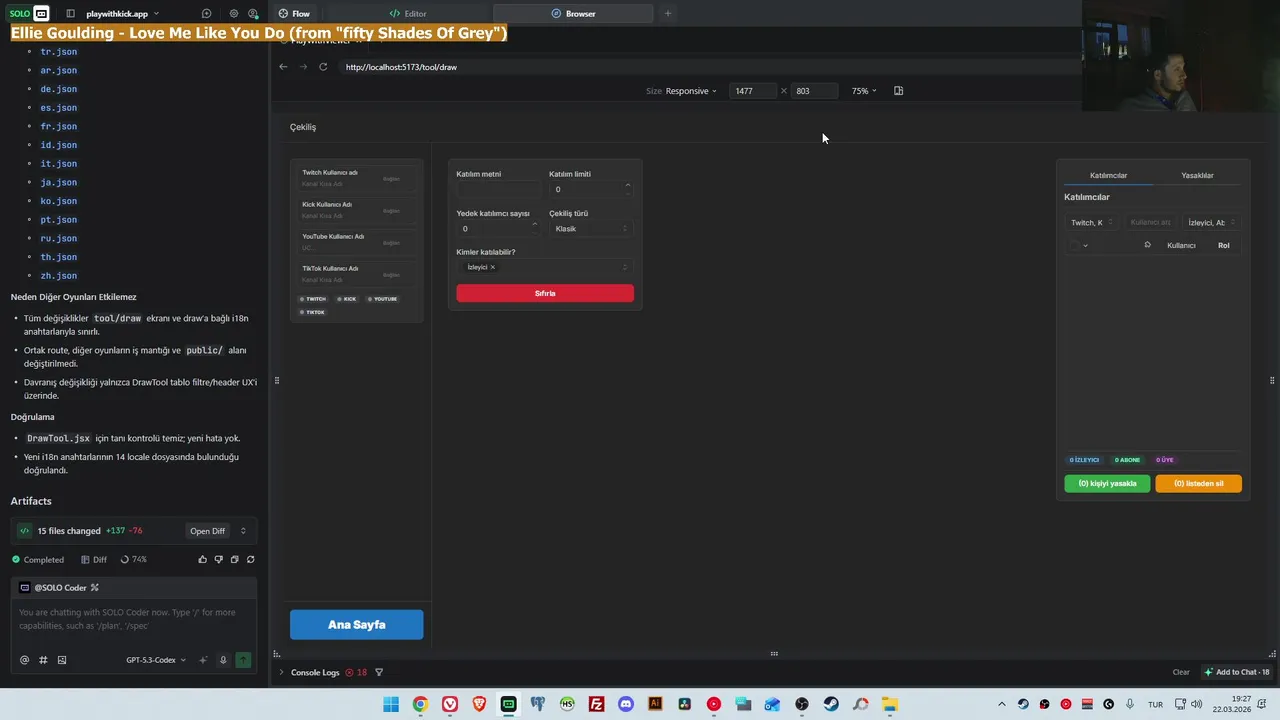Viewport: 1280px width, 720px height.
Task: Click the thumbs down feedback icon
Action: (219, 560)
